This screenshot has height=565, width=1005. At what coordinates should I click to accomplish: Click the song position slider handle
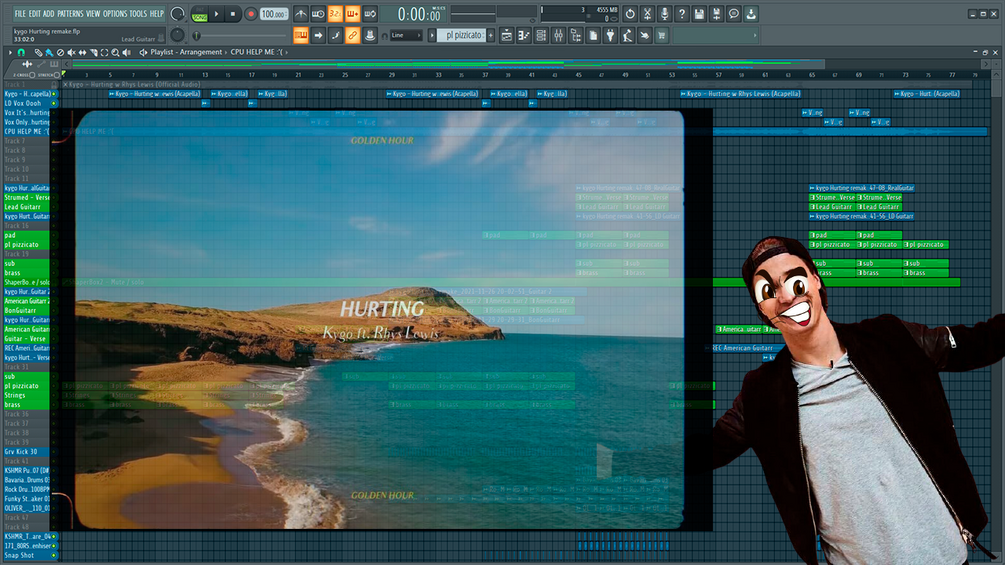197,36
